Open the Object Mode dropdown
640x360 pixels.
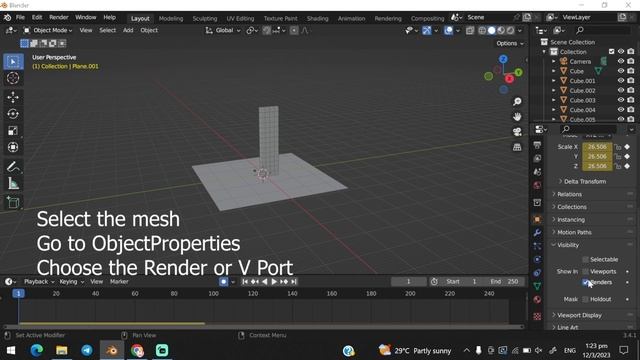48,30
